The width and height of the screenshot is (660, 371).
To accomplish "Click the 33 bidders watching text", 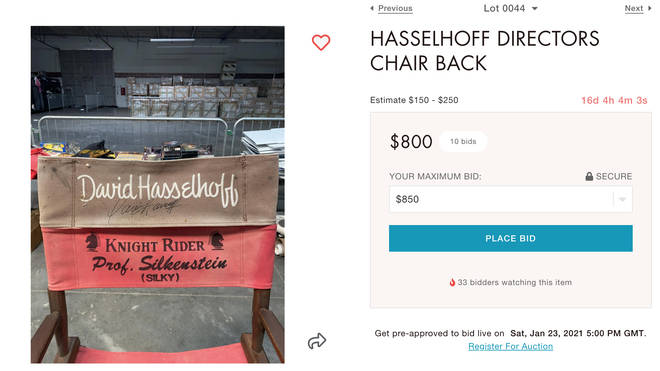I will (514, 282).
